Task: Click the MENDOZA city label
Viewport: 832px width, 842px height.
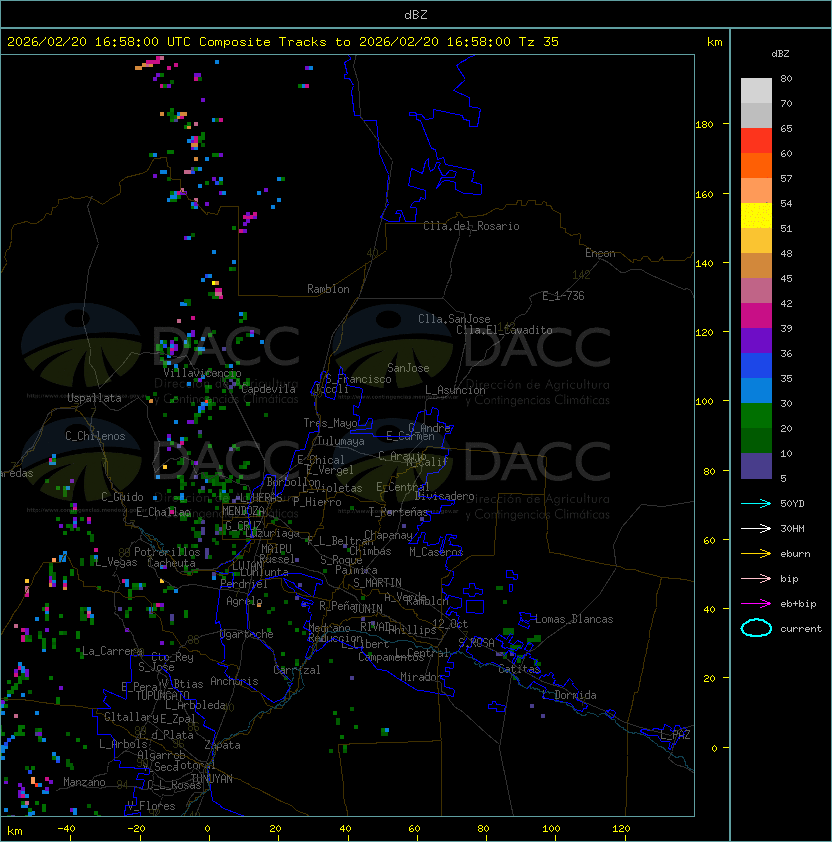Action: [x=244, y=511]
